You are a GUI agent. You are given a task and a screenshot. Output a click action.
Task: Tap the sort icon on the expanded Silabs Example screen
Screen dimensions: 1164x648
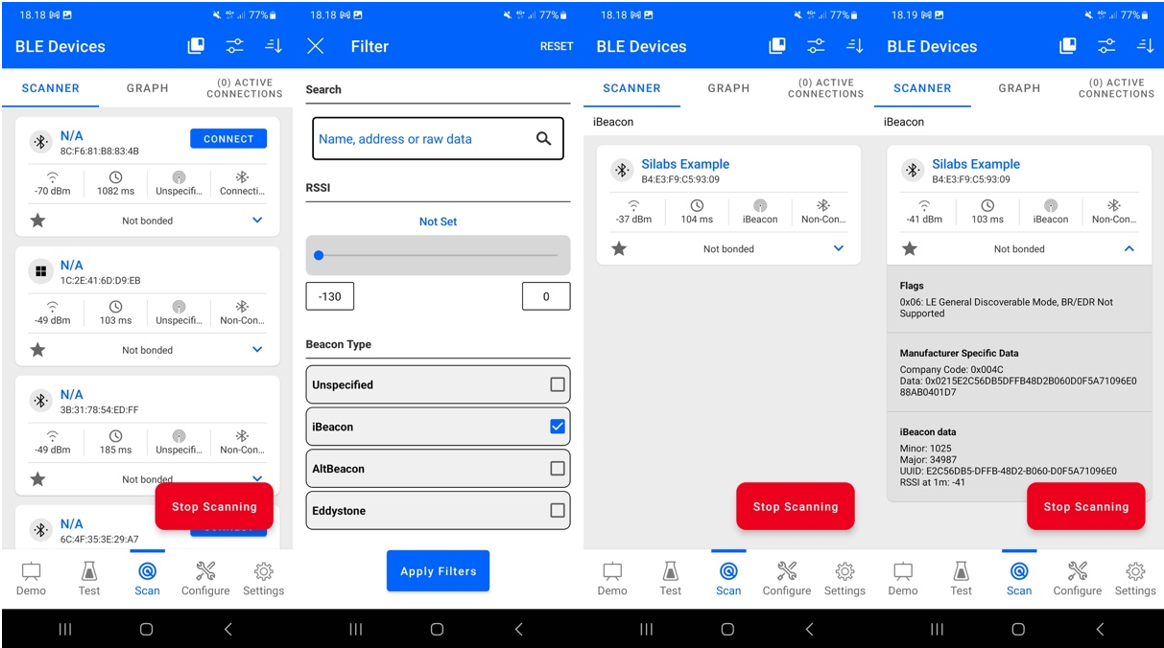[x=1145, y=46]
